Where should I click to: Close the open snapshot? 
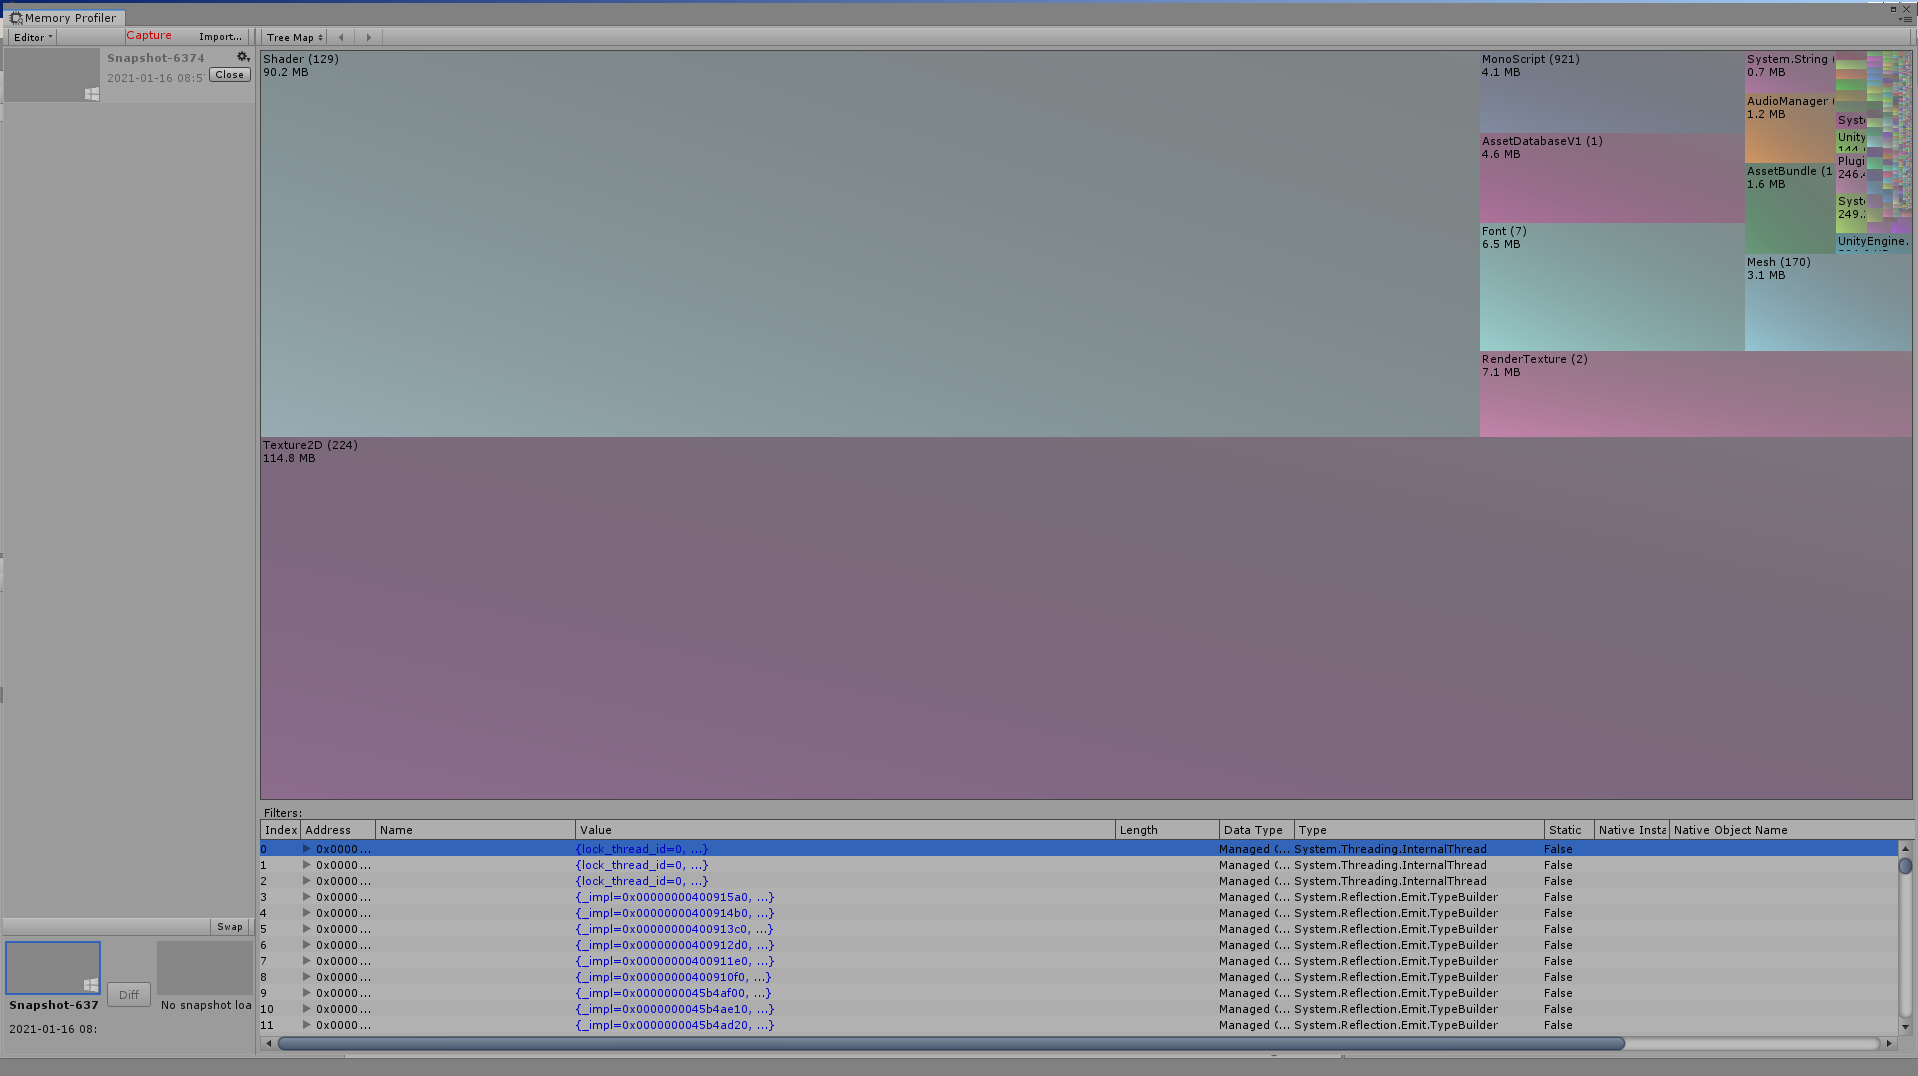click(x=230, y=75)
